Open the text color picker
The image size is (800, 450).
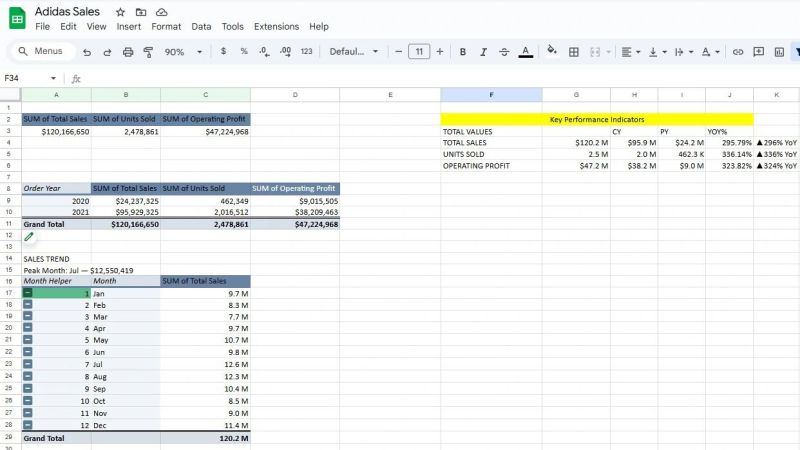pyautogui.click(x=526, y=52)
